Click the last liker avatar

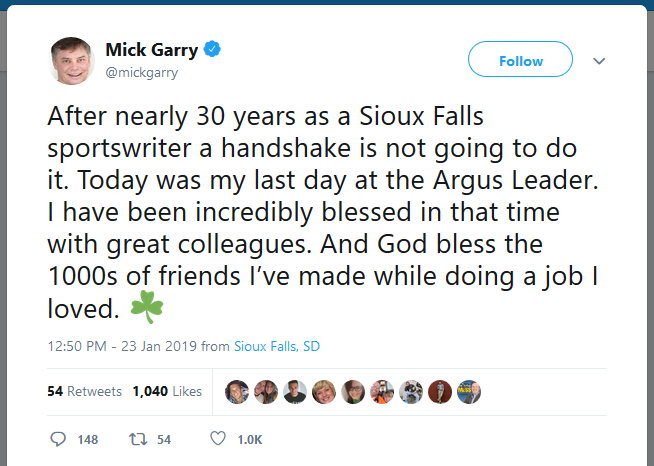469,391
